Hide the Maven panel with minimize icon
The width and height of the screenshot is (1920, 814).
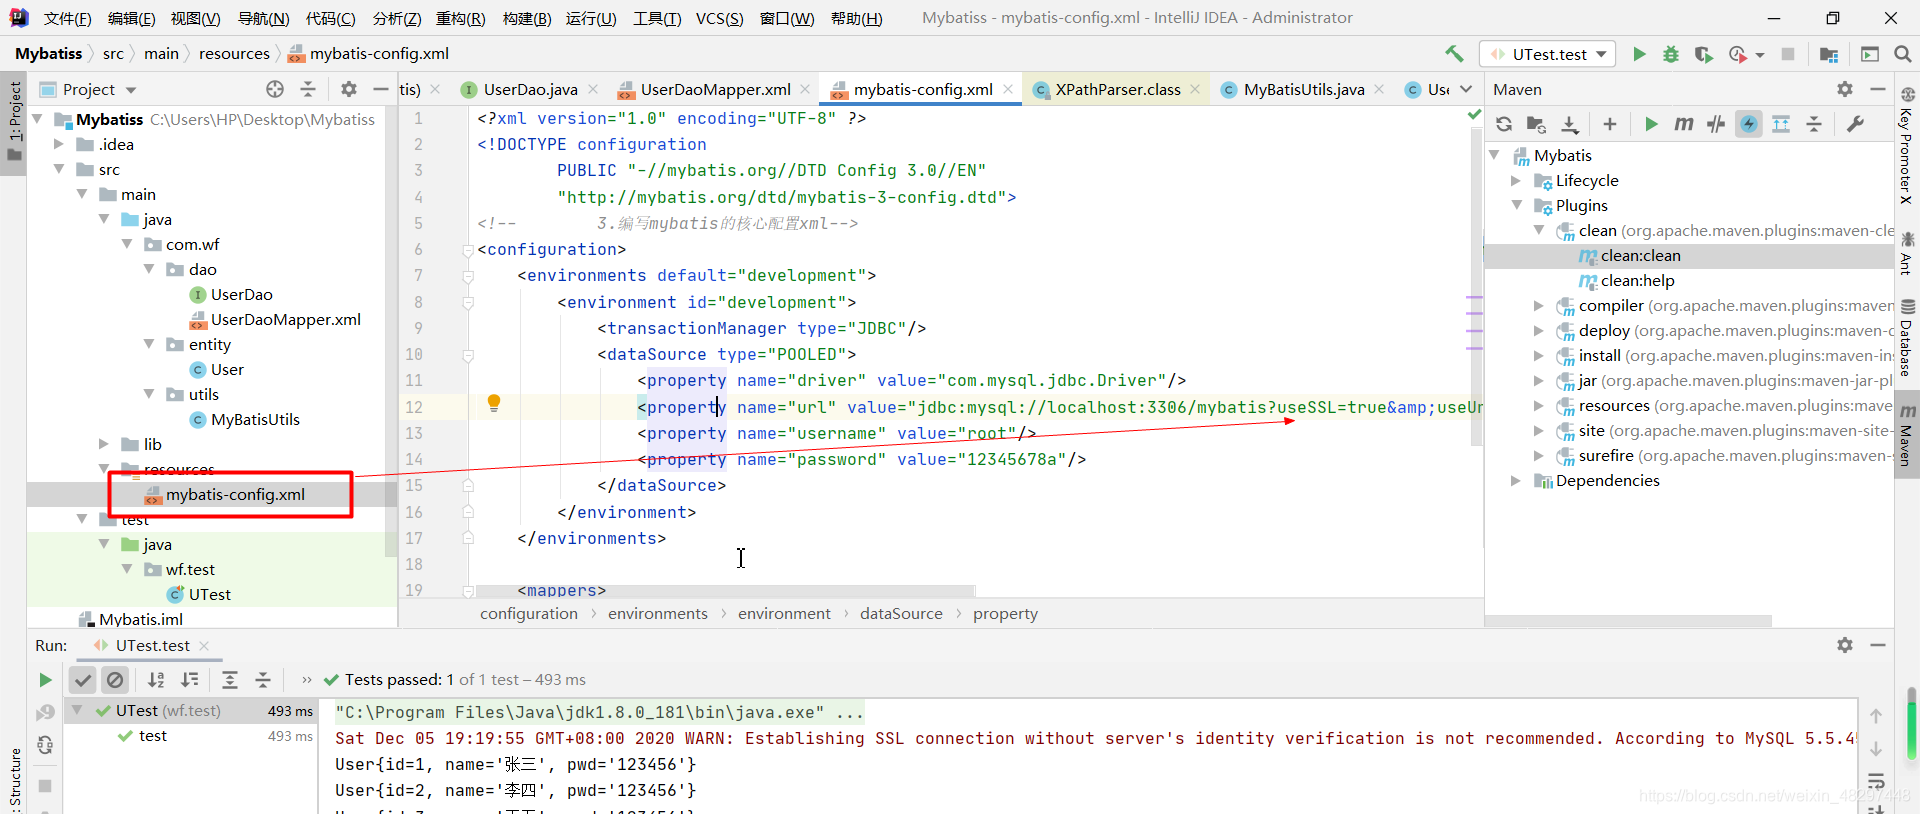[x=1878, y=89]
